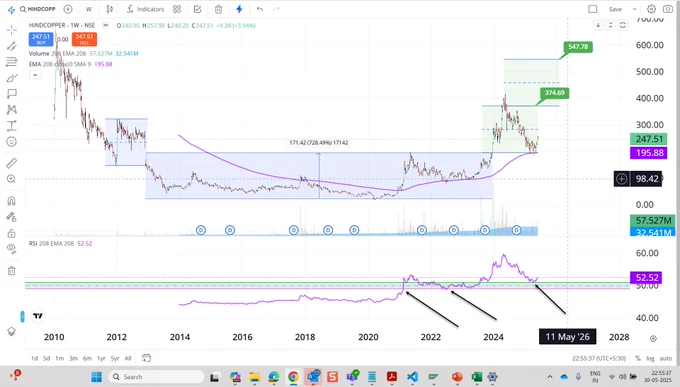680x387 pixels.
Task: Set range to 1d
Action: (x=34, y=358)
